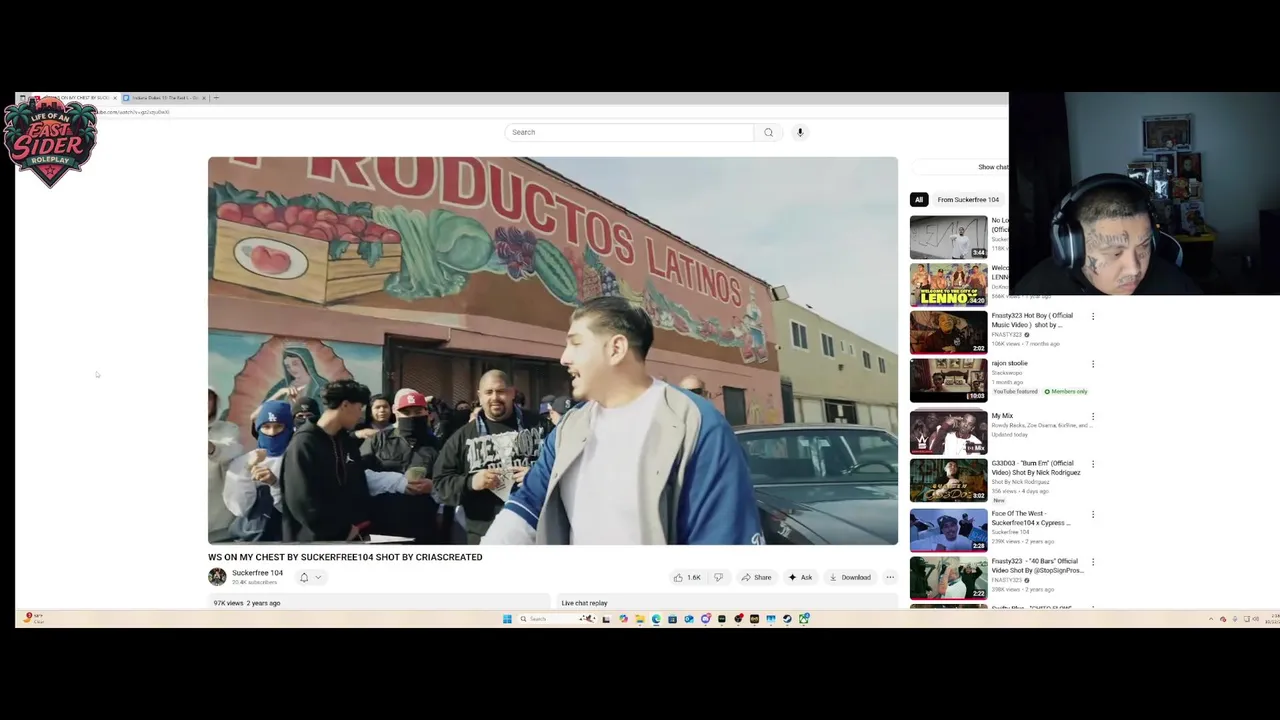Image resolution: width=1280 pixels, height=720 pixels.
Task: Activate voice search microphone icon
Action: [x=800, y=132]
